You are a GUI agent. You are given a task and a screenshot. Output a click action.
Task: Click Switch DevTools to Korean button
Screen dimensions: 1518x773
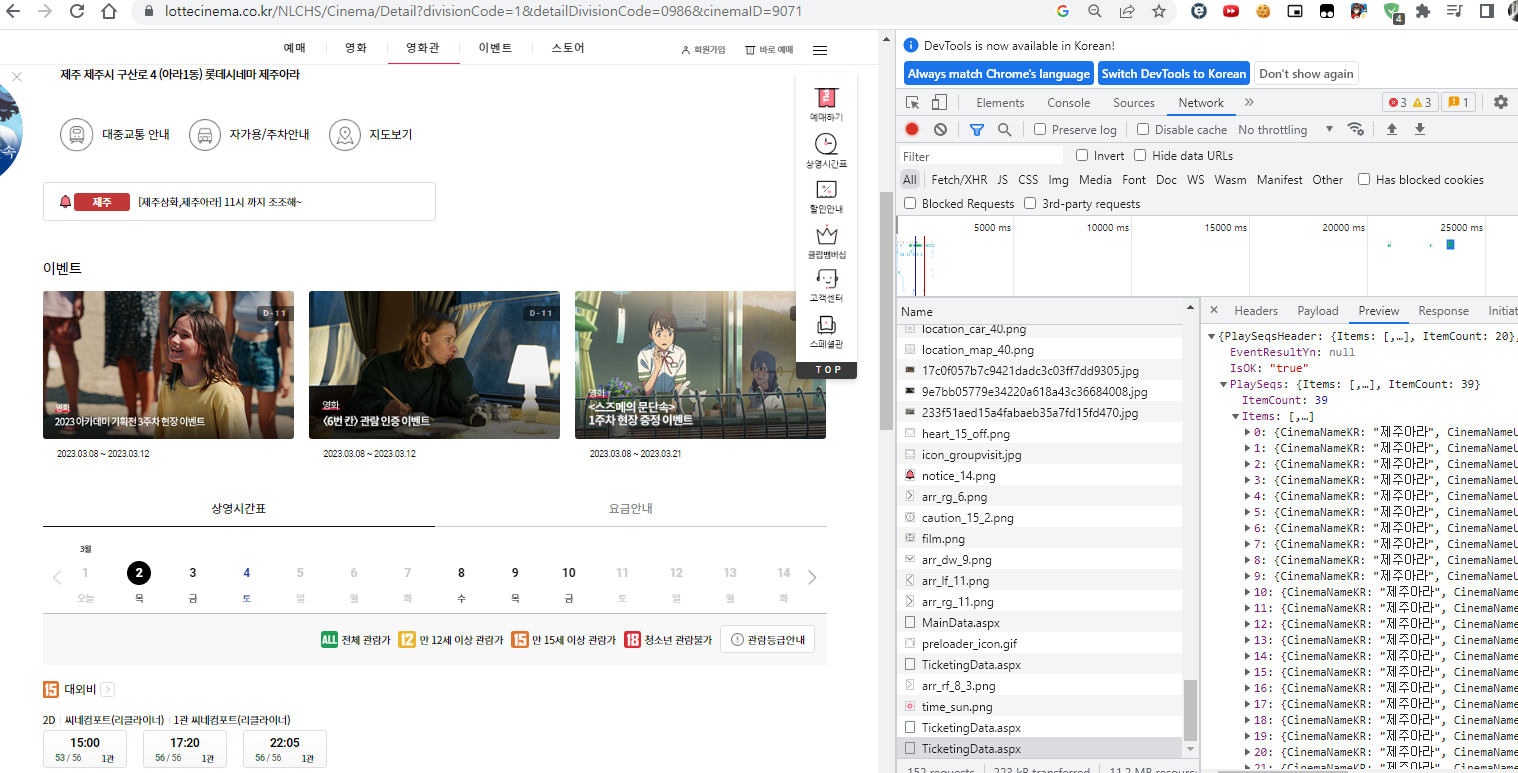point(1174,74)
